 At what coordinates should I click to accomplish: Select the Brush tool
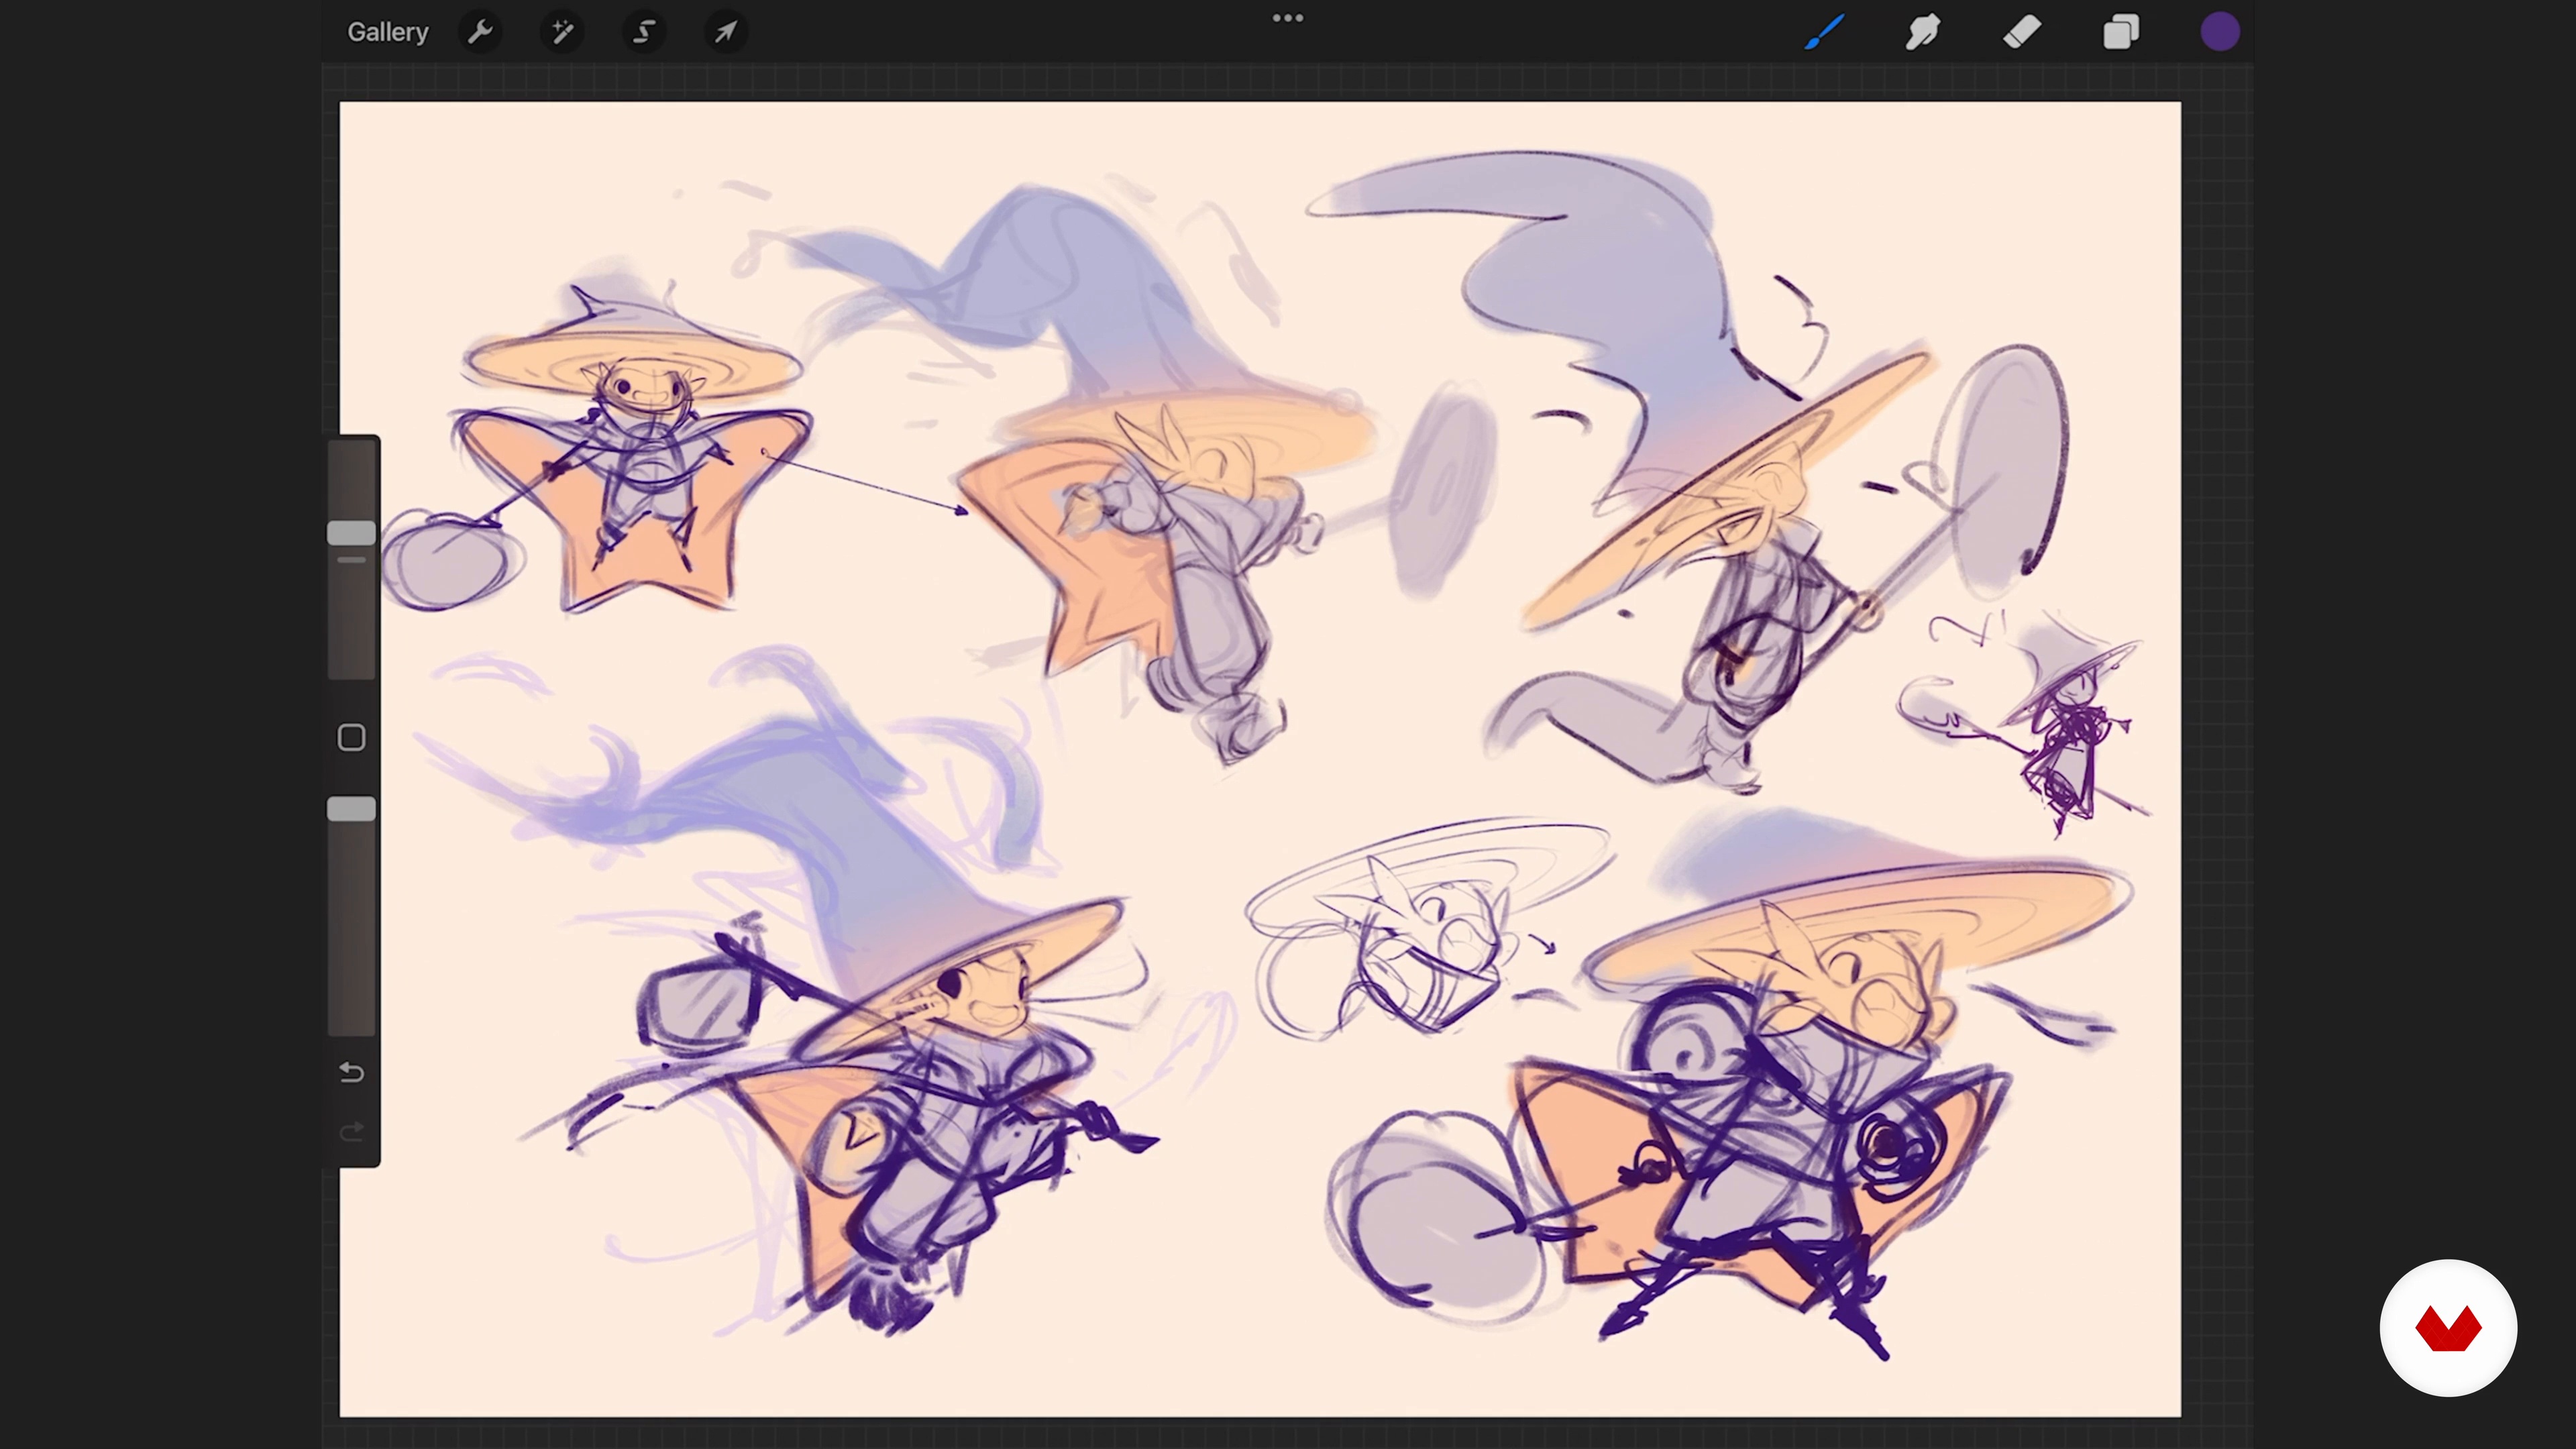pyautogui.click(x=1824, y=32)
